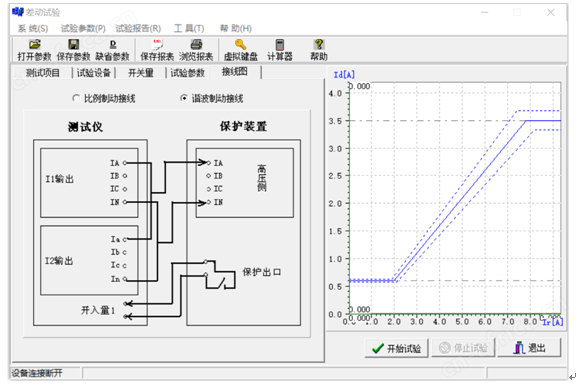Click the 保存参数 floppy disk icon
Screen dimensions: 579x388
(x=73, y=50)
